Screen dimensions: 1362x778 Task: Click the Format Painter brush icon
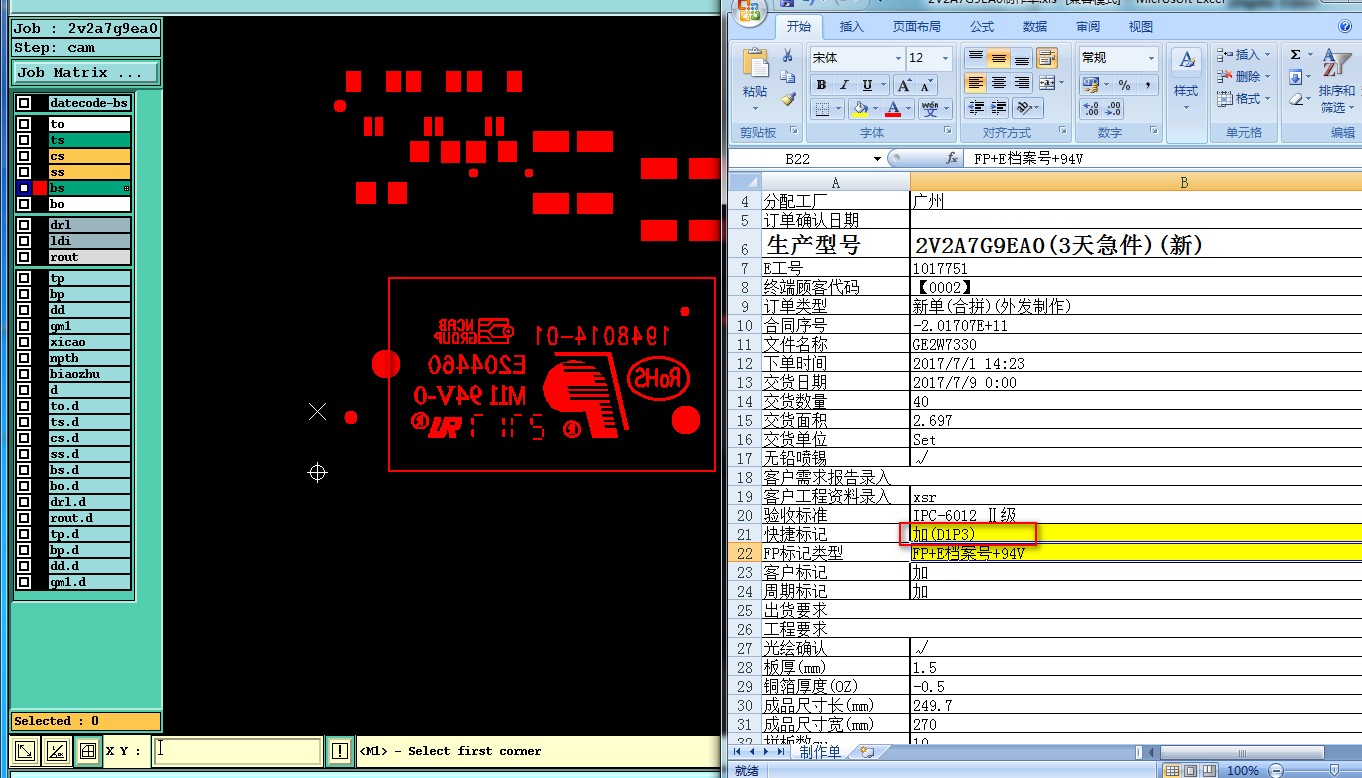pyautogui.click(x=787, y=100)
